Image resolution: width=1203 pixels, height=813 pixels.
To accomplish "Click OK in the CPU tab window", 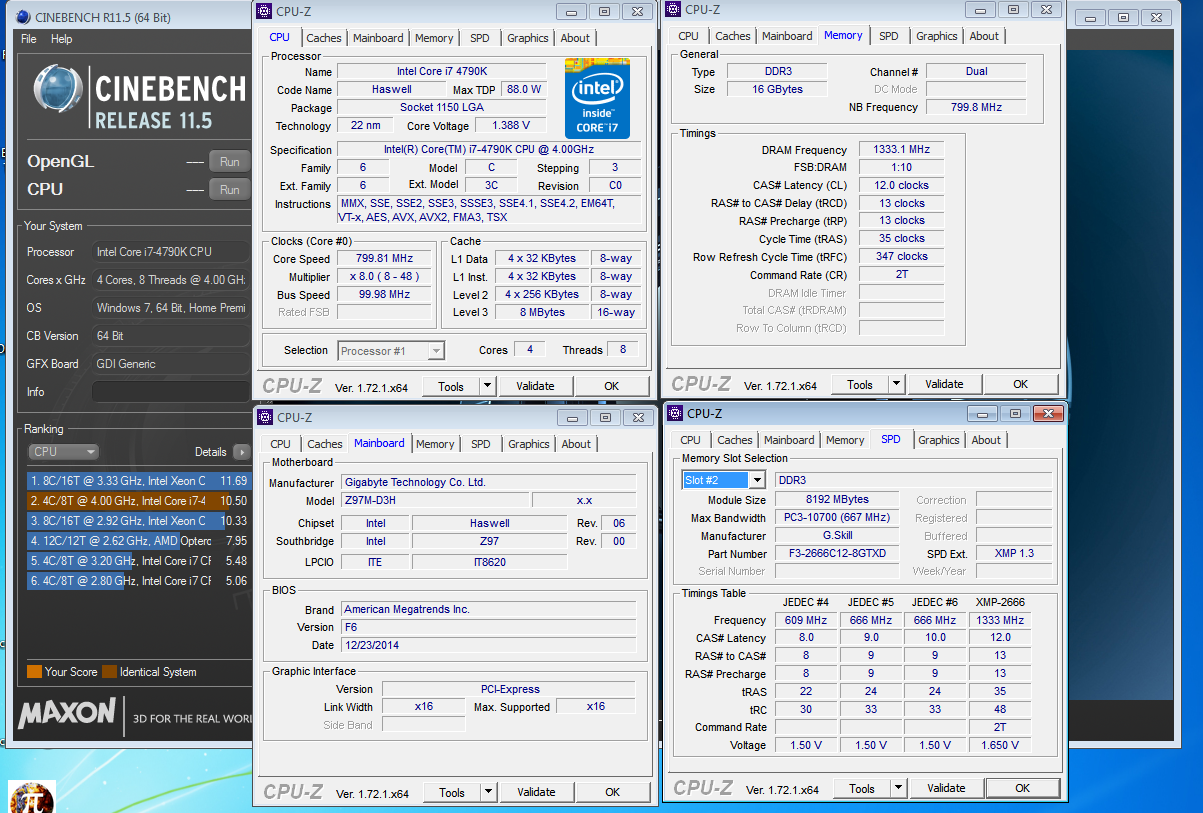I will coord(612,386).
